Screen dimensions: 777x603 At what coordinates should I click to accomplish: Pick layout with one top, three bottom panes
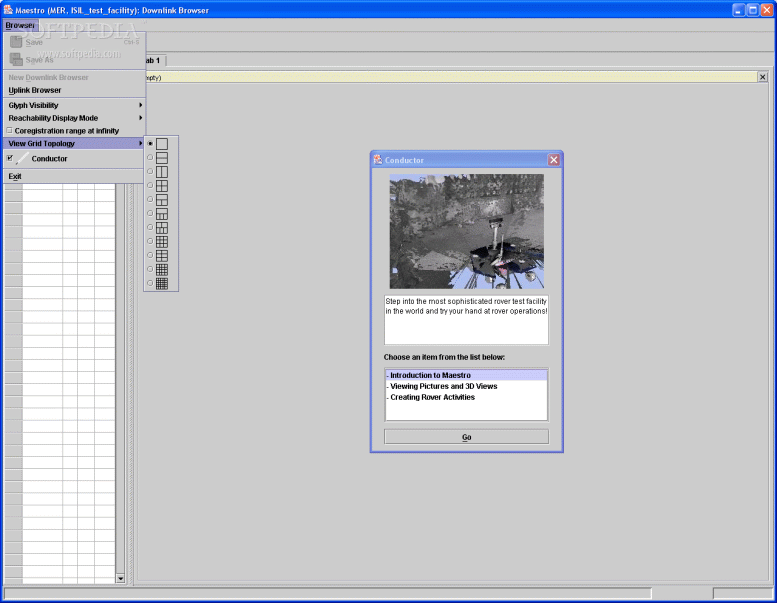(162, 214)
